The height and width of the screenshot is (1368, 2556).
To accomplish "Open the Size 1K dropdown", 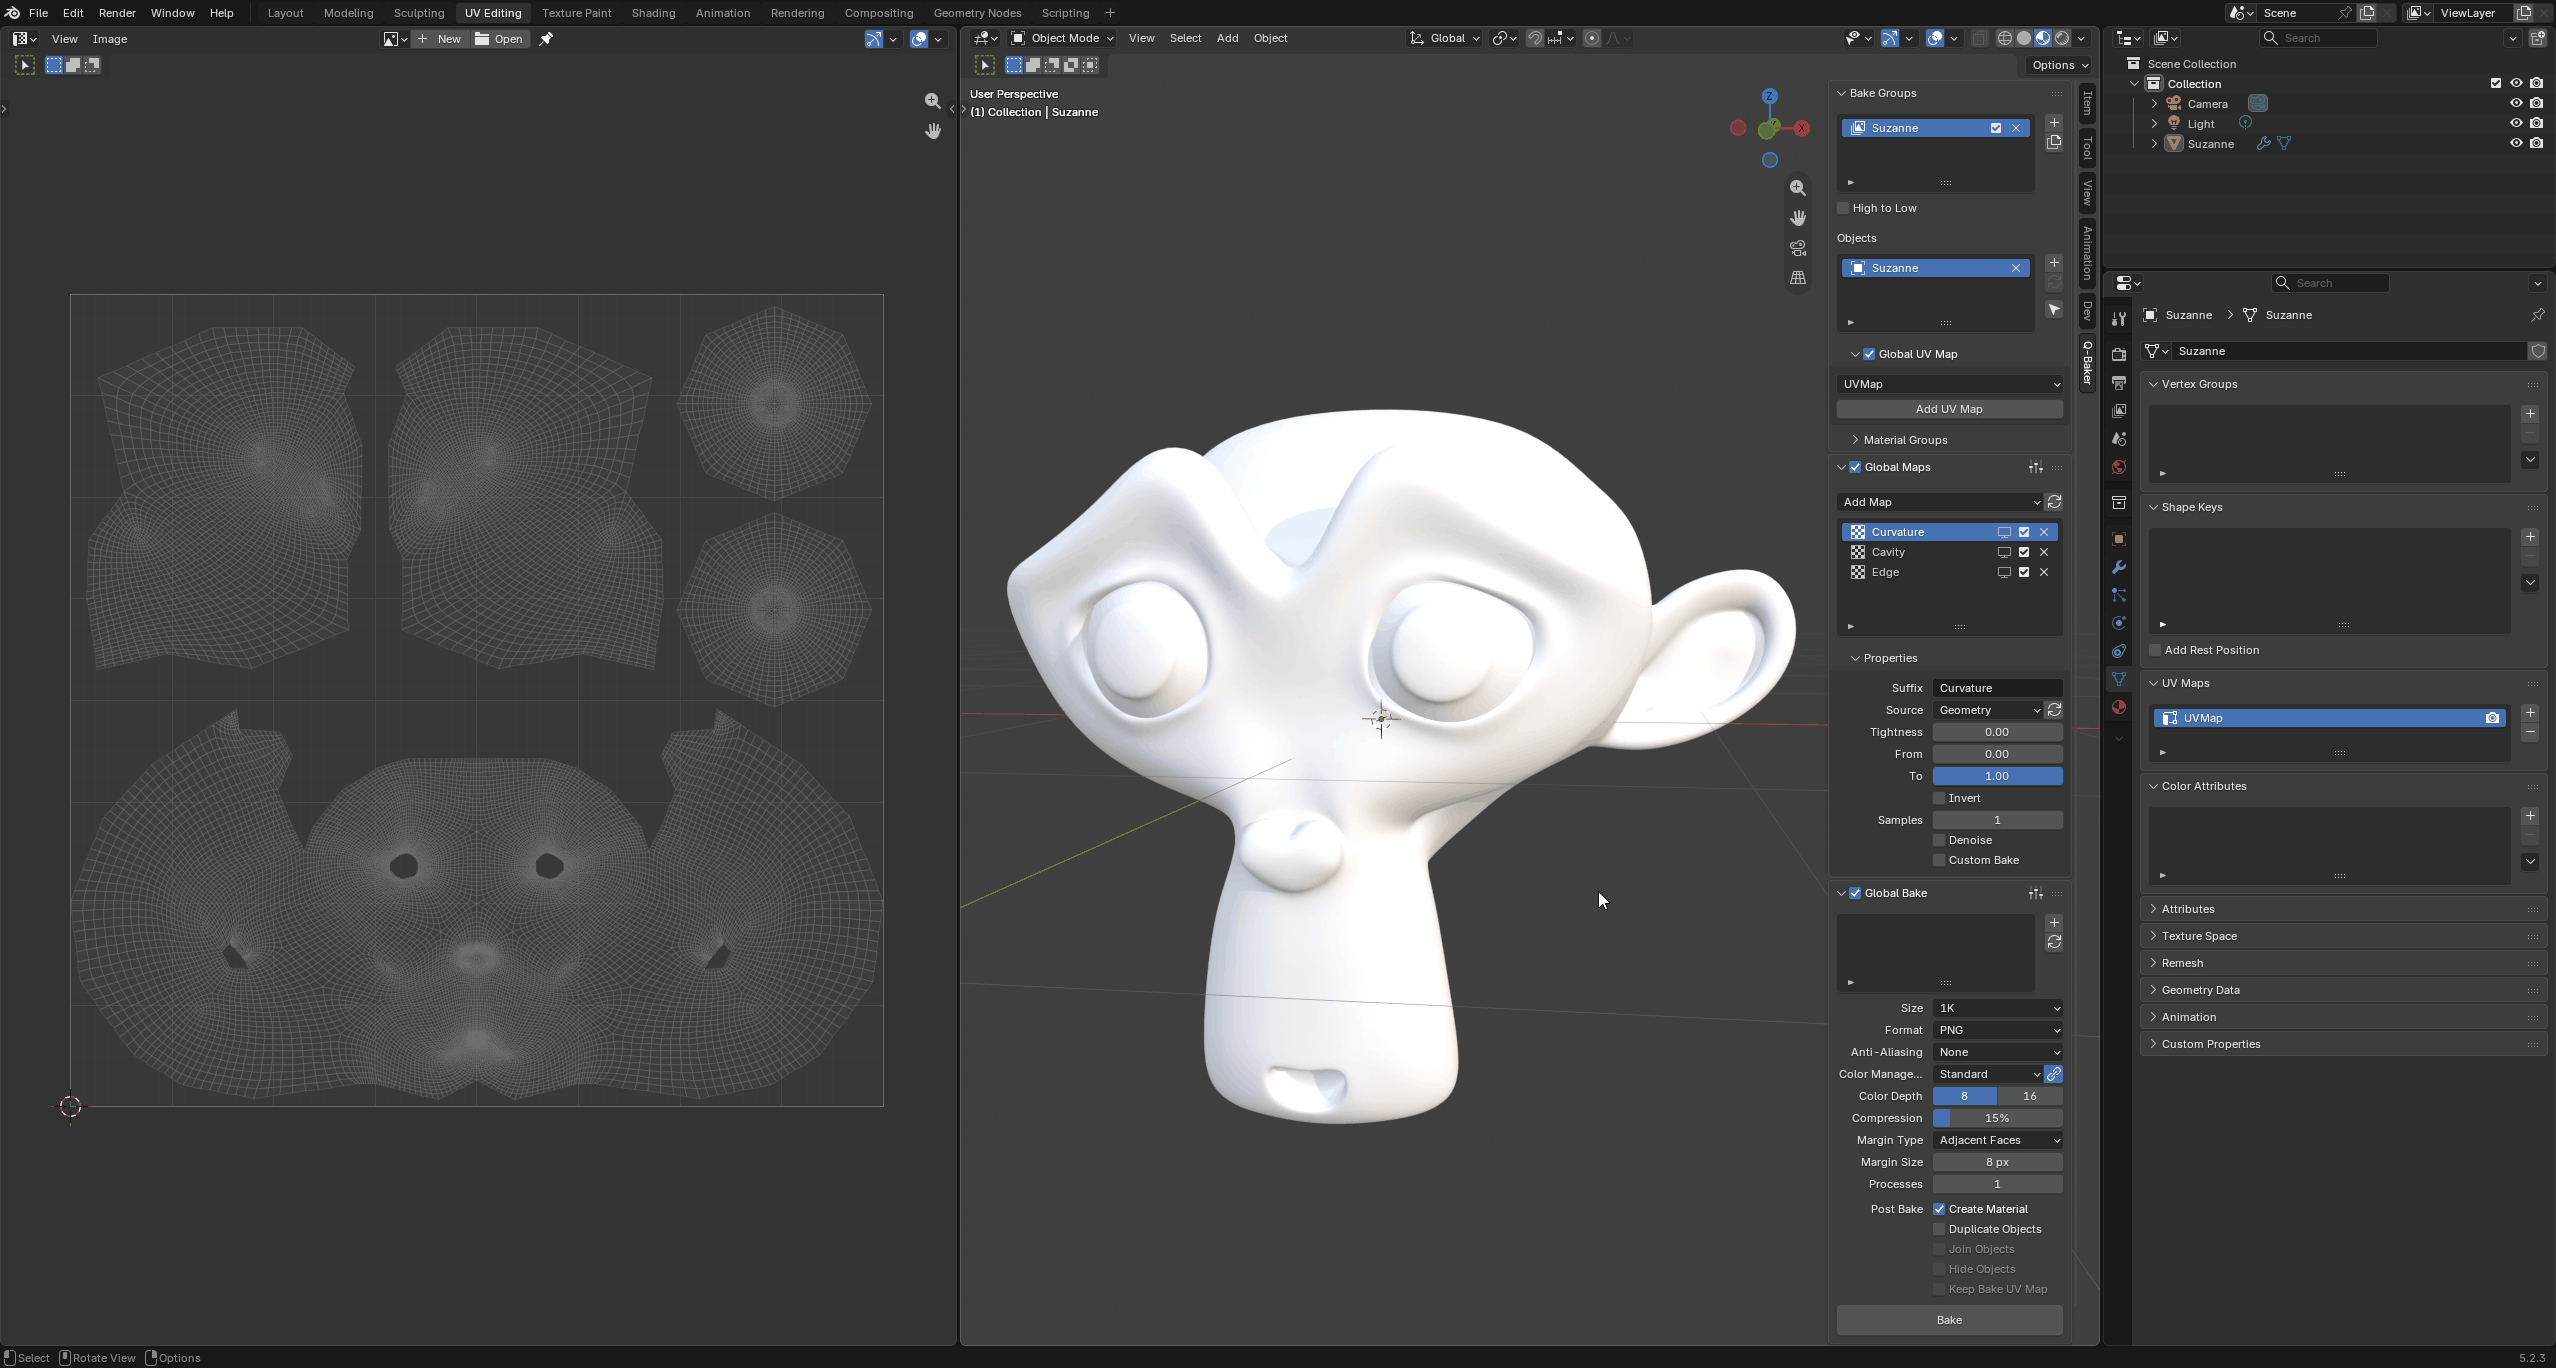I will tap(1997, 1008).
